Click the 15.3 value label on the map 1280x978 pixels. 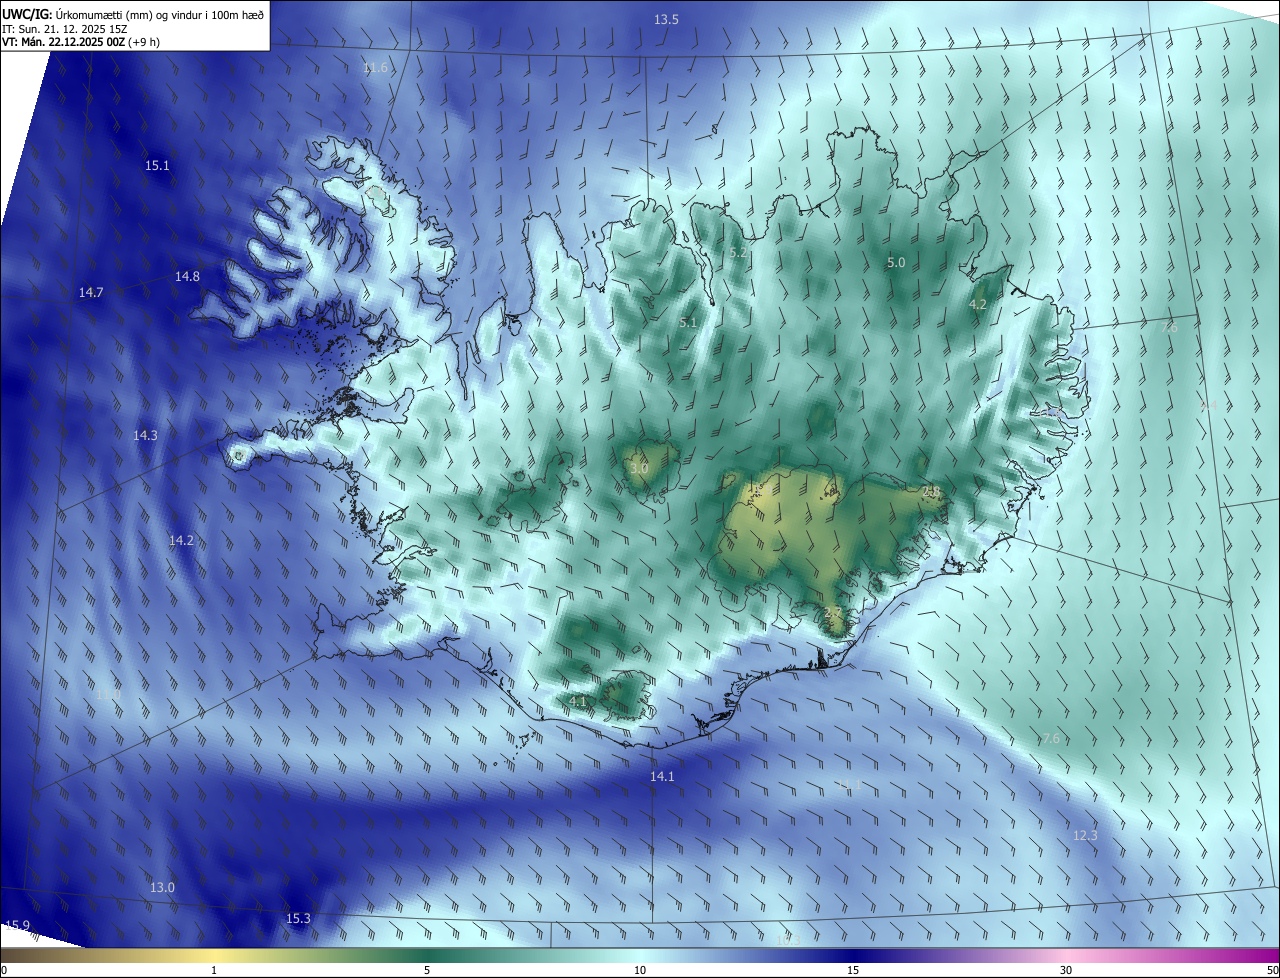pos(298,919)
